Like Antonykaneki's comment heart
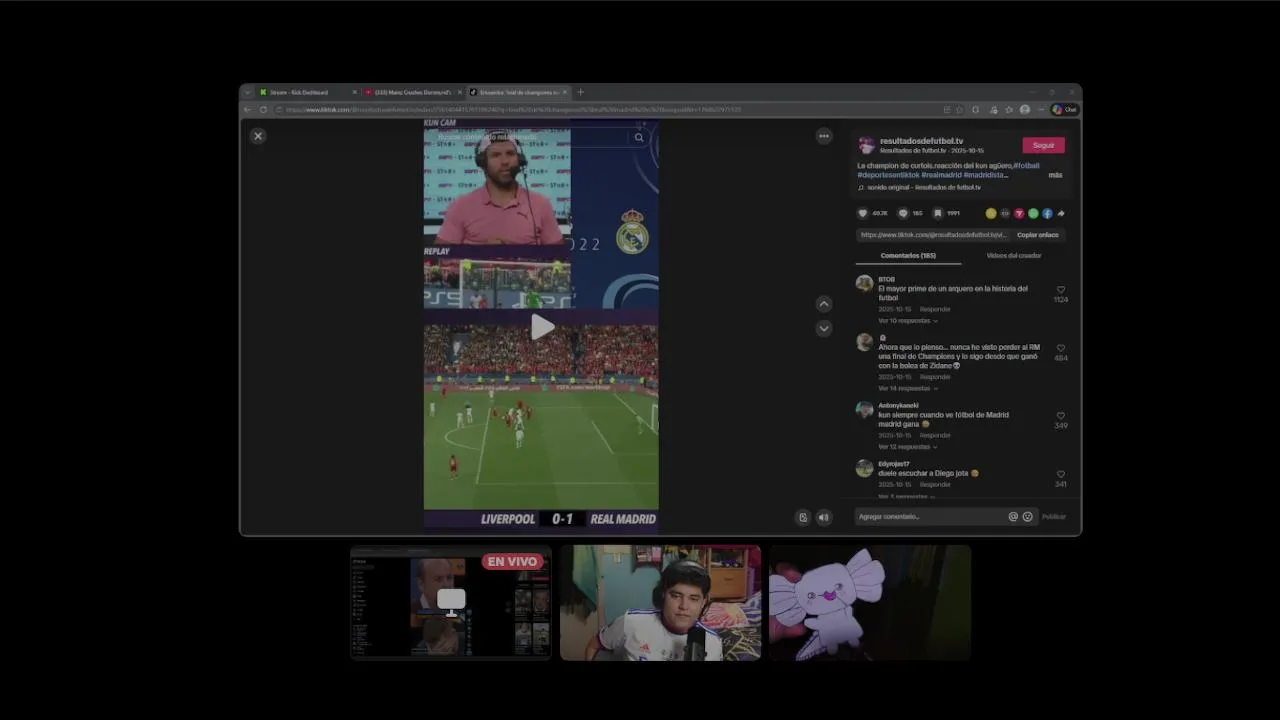Image resolution: width=1280 pixels, height=720 pixels. (1061, 416)
